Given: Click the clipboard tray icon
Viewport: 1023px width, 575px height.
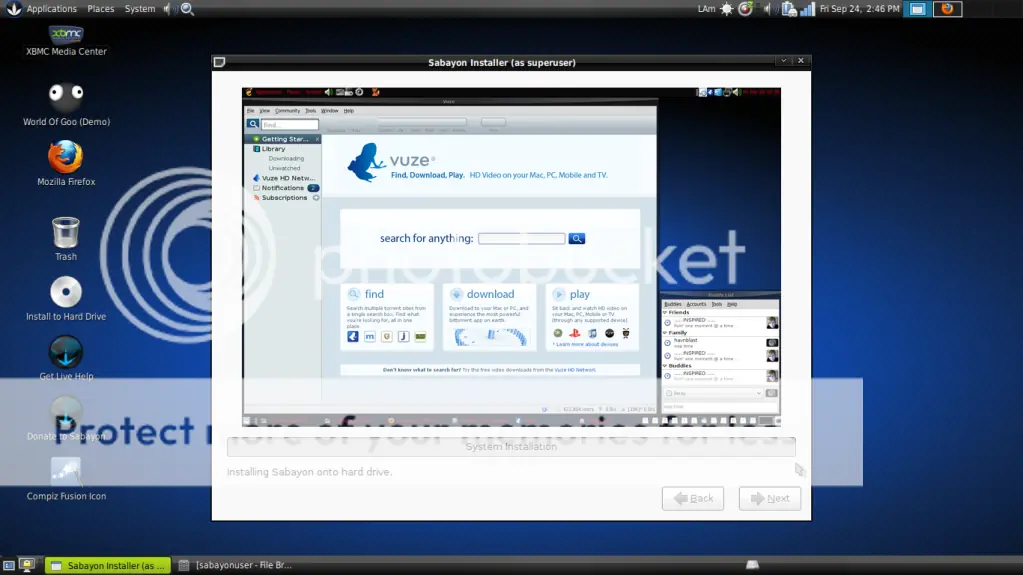Looking at the screenshot, I should [789, 8].
